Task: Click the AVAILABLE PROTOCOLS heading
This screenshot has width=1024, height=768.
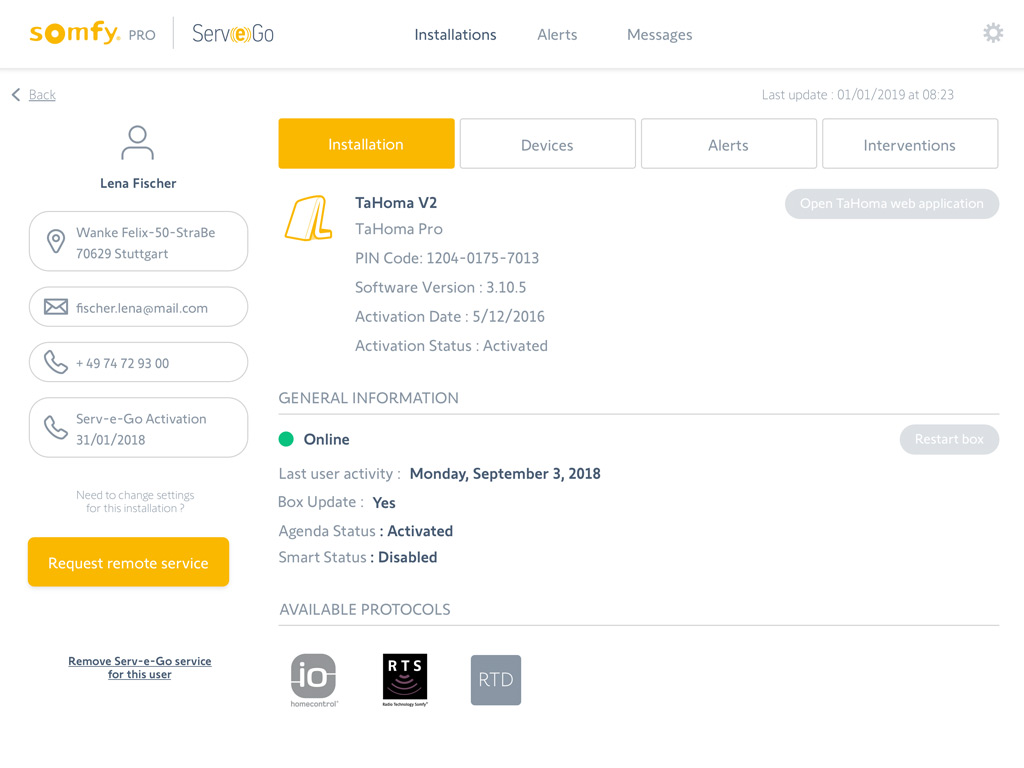Action: click(x=364, y=610)
